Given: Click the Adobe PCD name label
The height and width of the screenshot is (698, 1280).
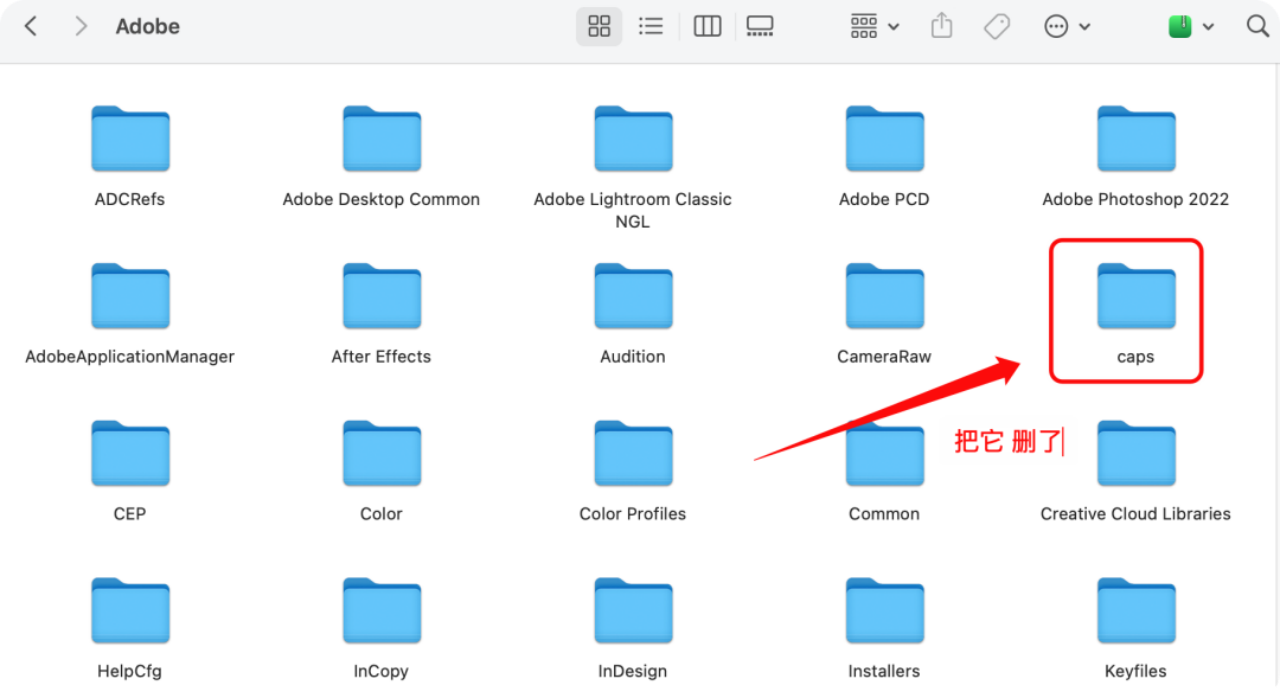Looking at the screenshot, I should click(x=884, y=199).
